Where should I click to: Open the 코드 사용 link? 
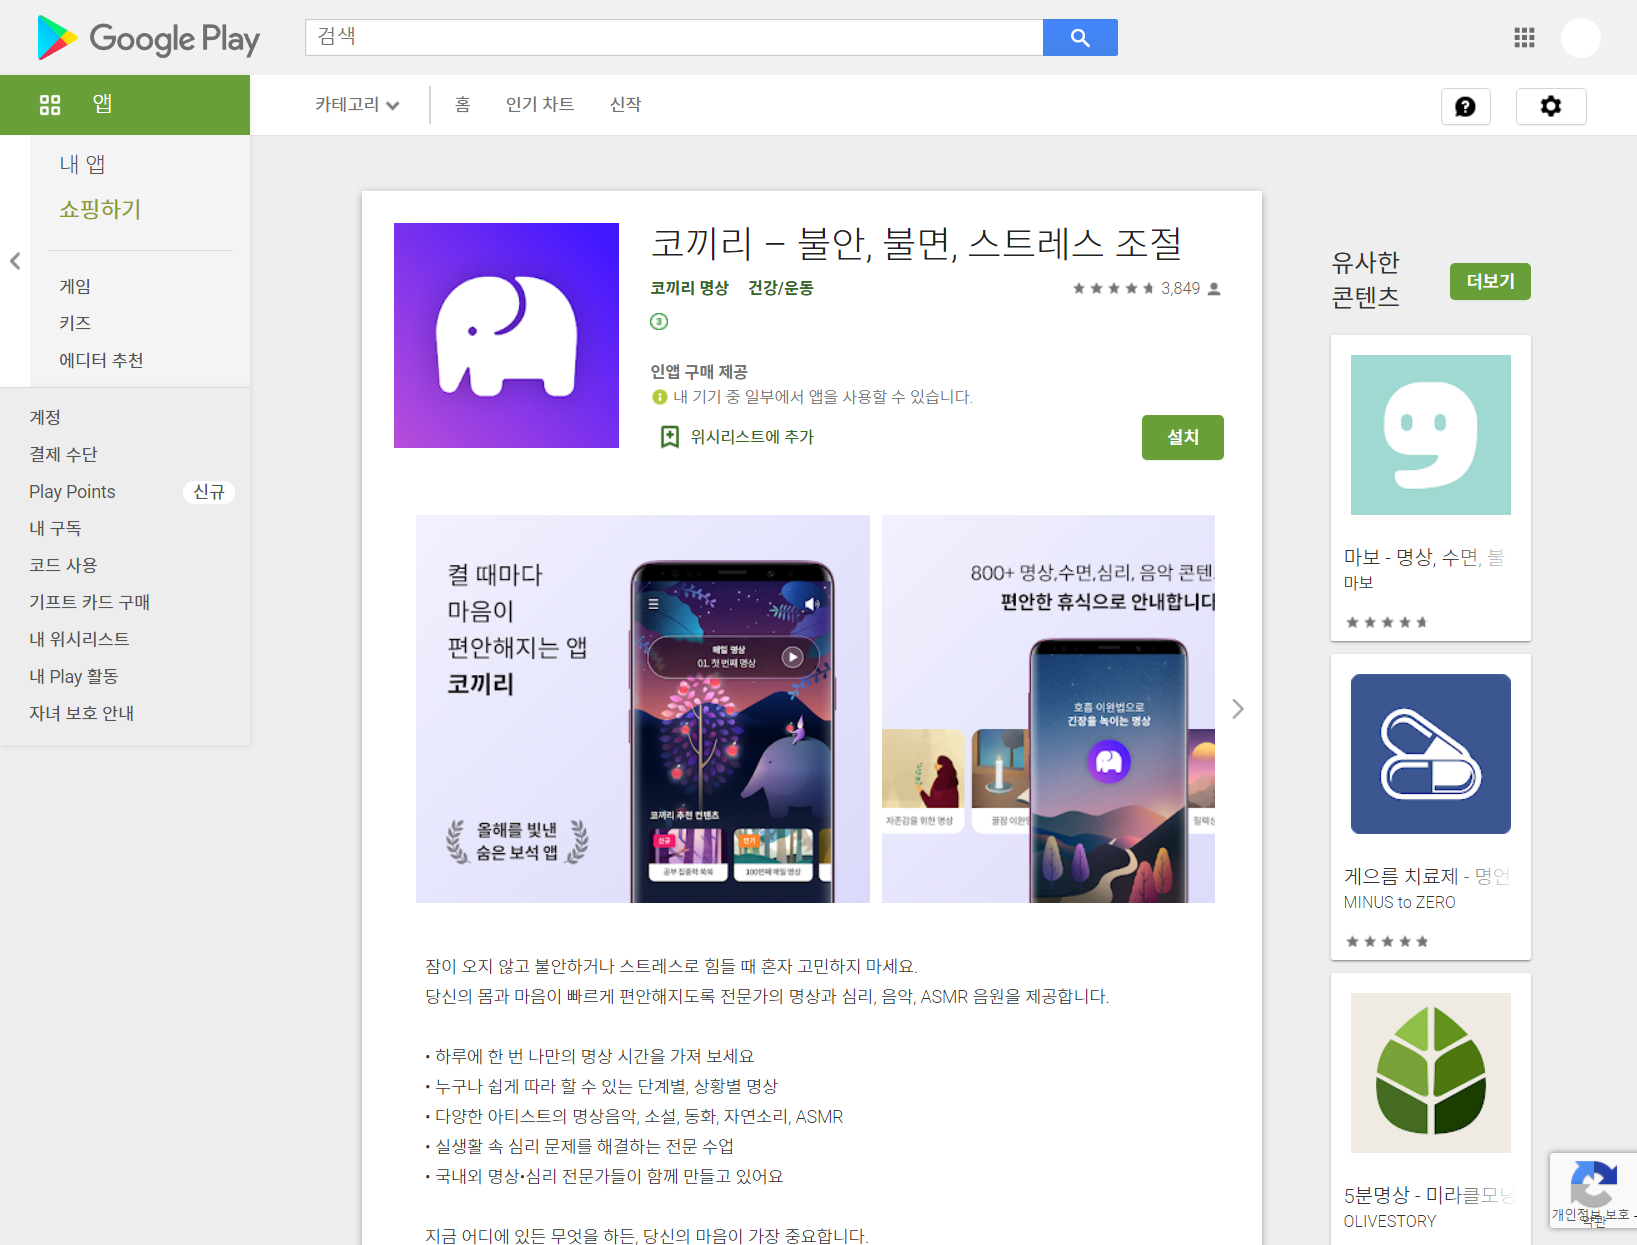pyautogui.click(x=63, y=565)
